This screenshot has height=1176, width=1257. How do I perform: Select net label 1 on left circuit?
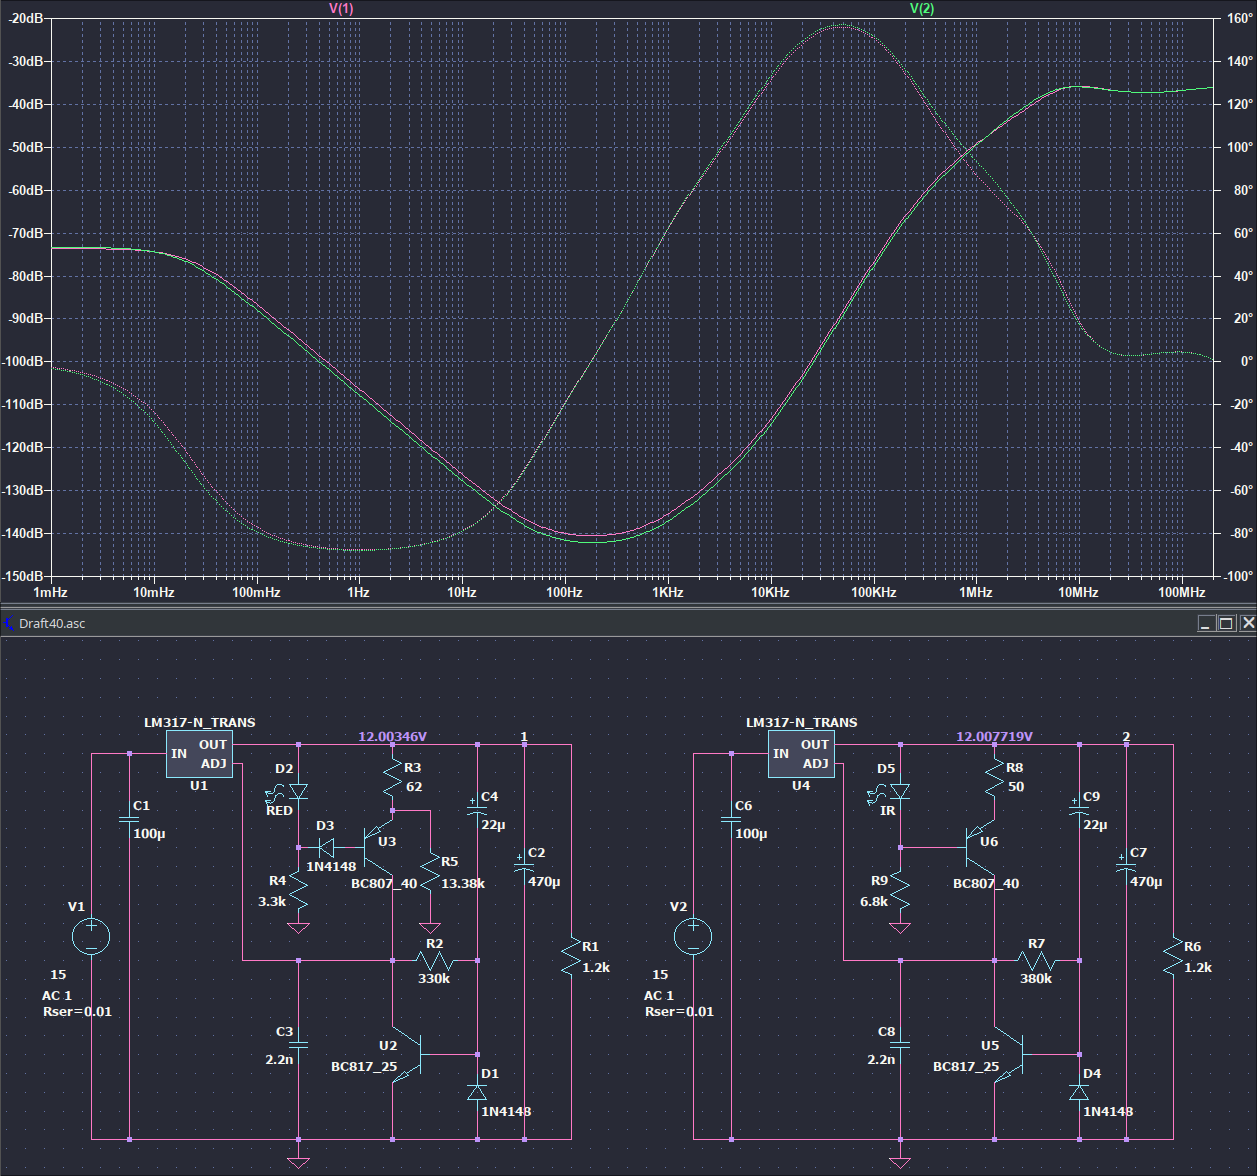pos(524,737)
